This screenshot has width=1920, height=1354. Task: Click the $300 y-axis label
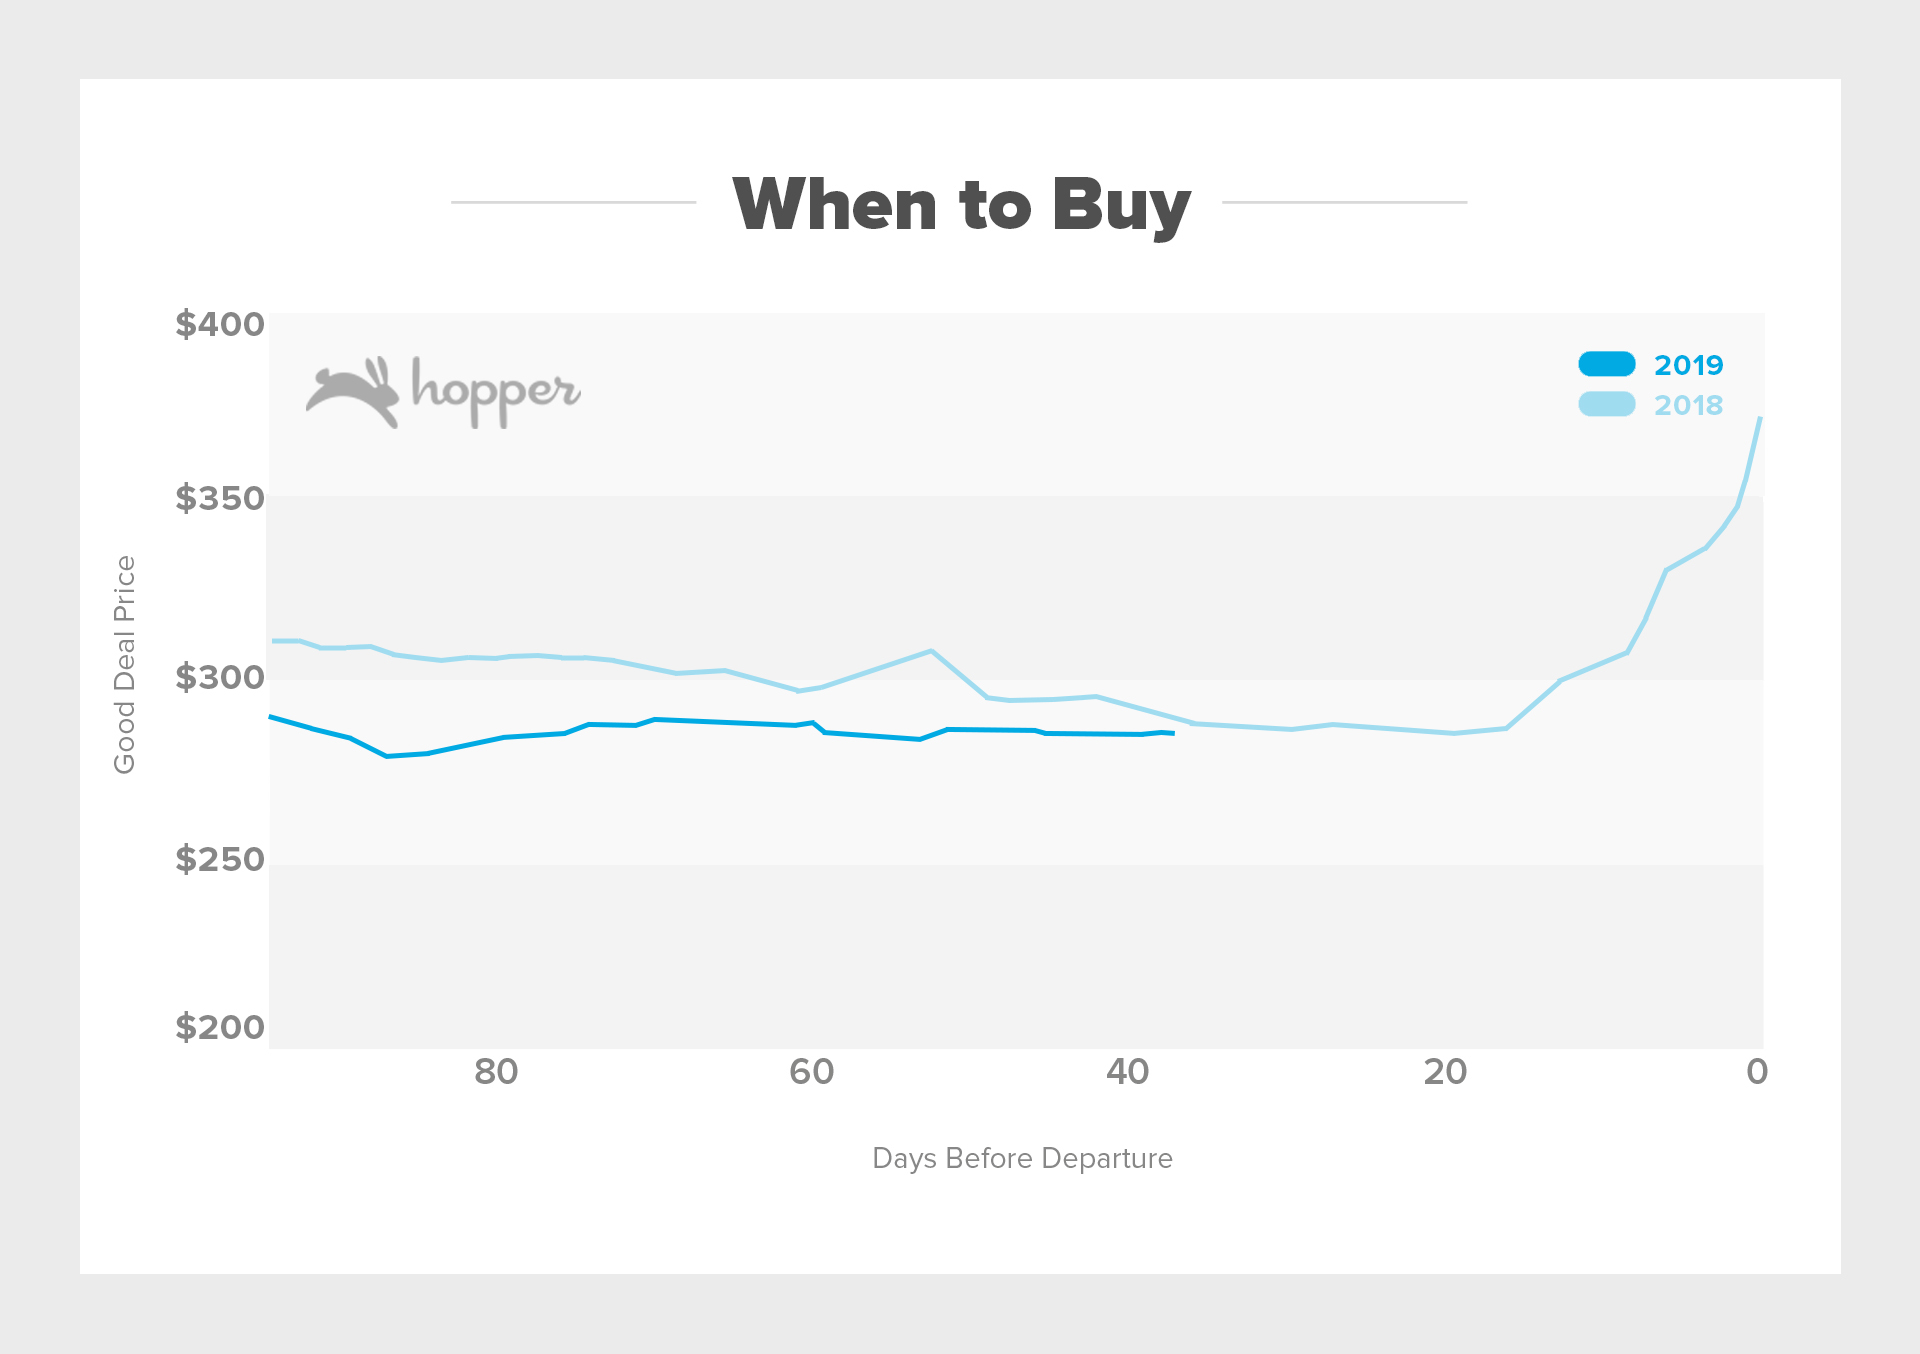click(x=220, y=677)
